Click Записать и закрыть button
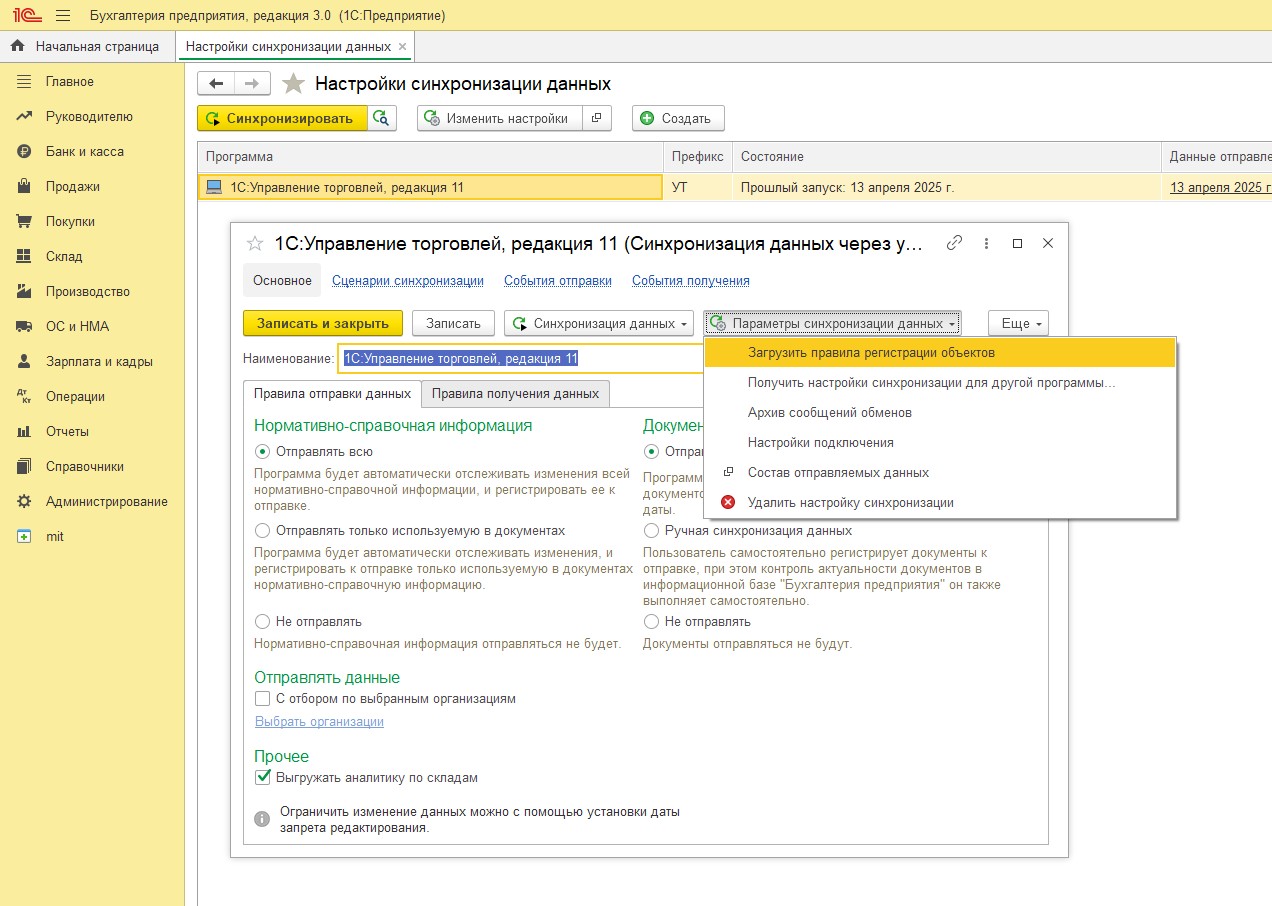This screenshot has width=1272, height=906. pos(323,323)
